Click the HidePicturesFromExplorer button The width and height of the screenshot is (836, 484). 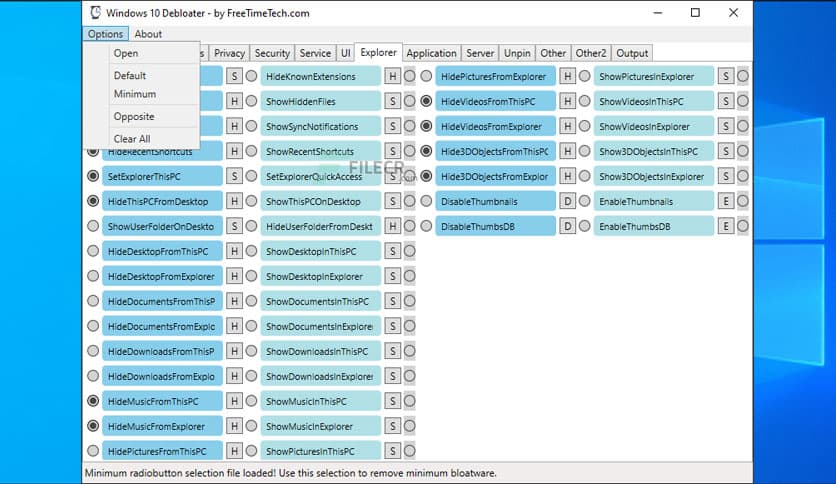point(495,76)
